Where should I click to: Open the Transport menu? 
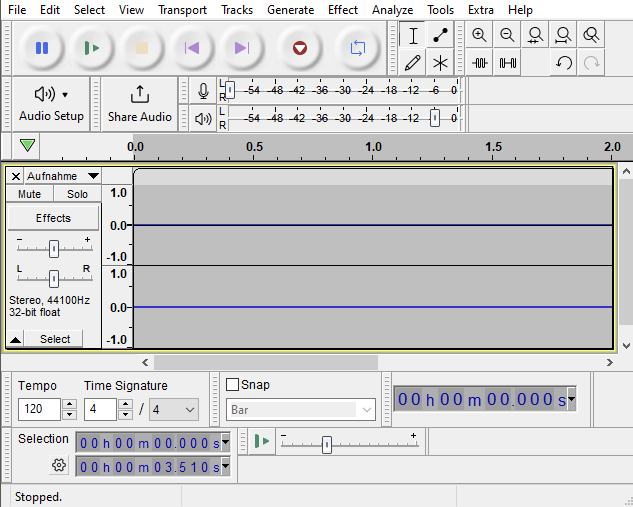pyautogui.click(x=182, y=10)
